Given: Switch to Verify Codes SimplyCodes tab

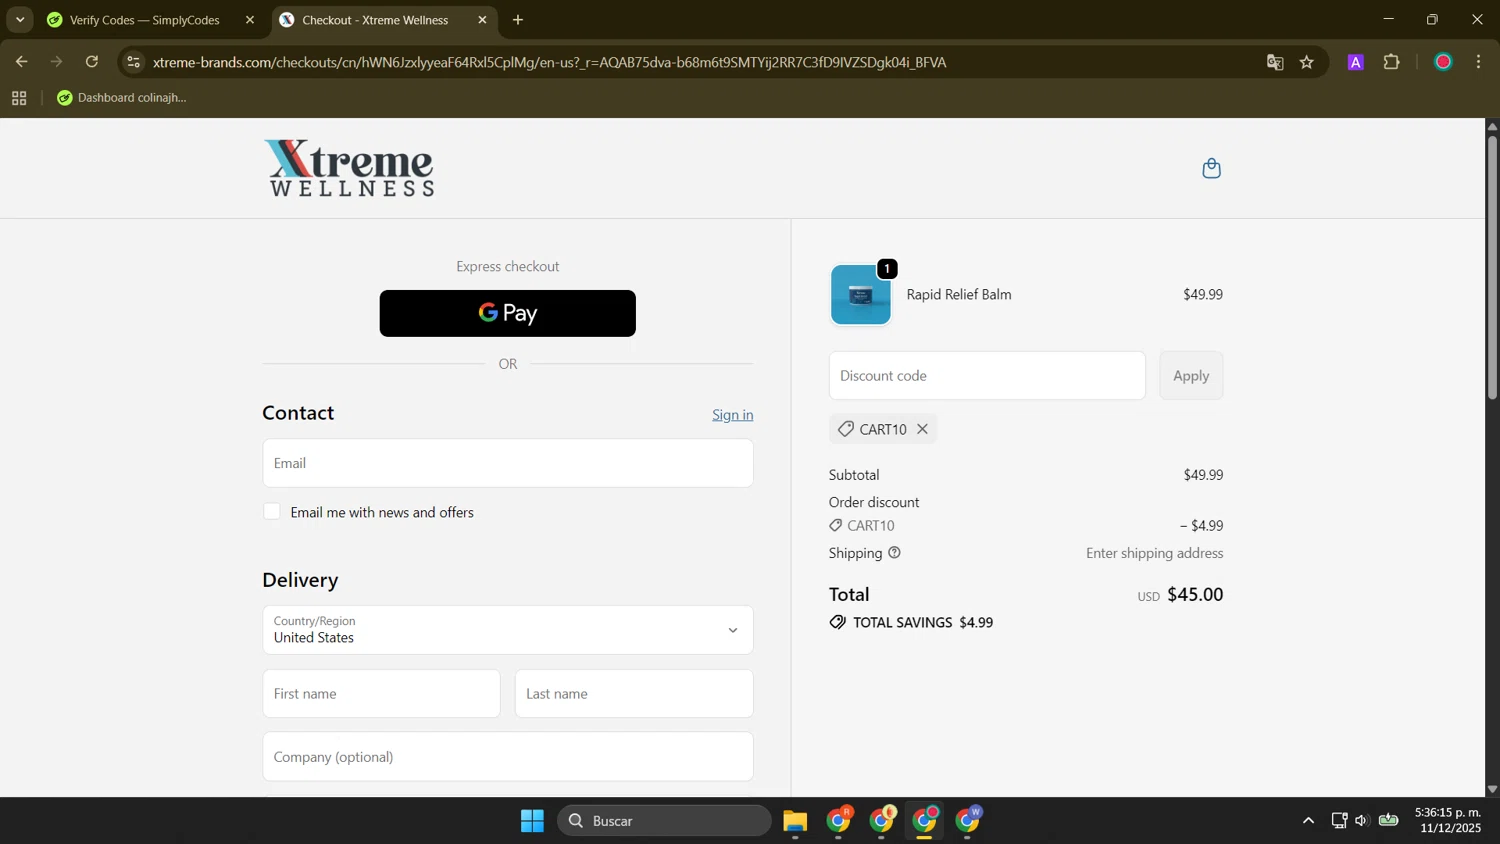Looking at the screenshot, I should [143, 20].
